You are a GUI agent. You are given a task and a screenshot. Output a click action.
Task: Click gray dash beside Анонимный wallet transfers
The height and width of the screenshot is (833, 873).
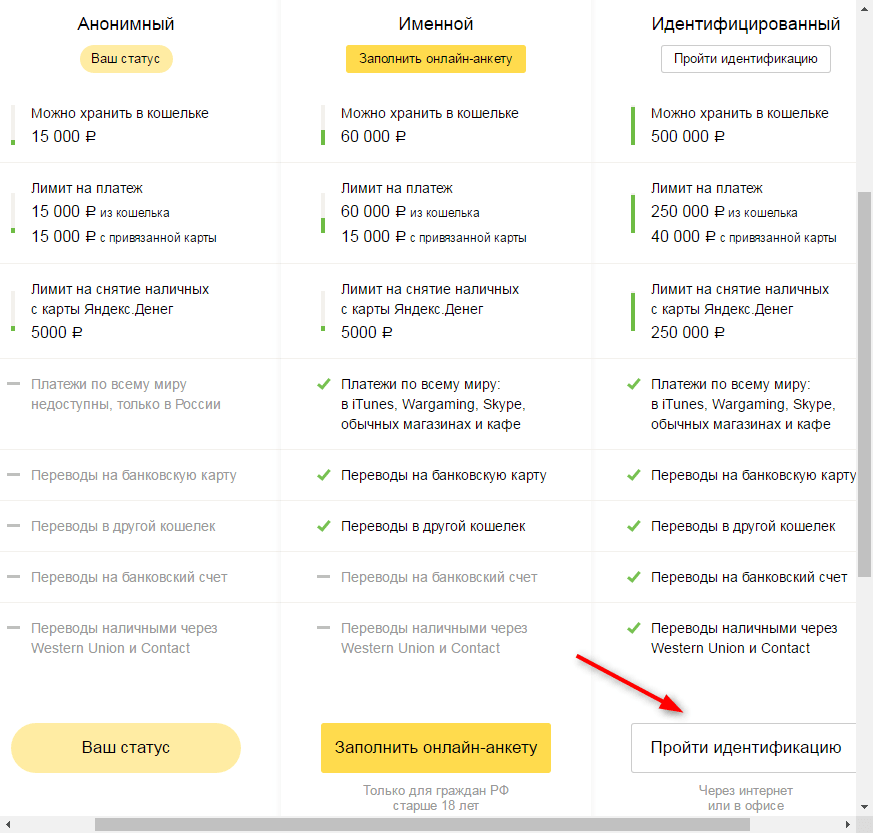[13, 526]
